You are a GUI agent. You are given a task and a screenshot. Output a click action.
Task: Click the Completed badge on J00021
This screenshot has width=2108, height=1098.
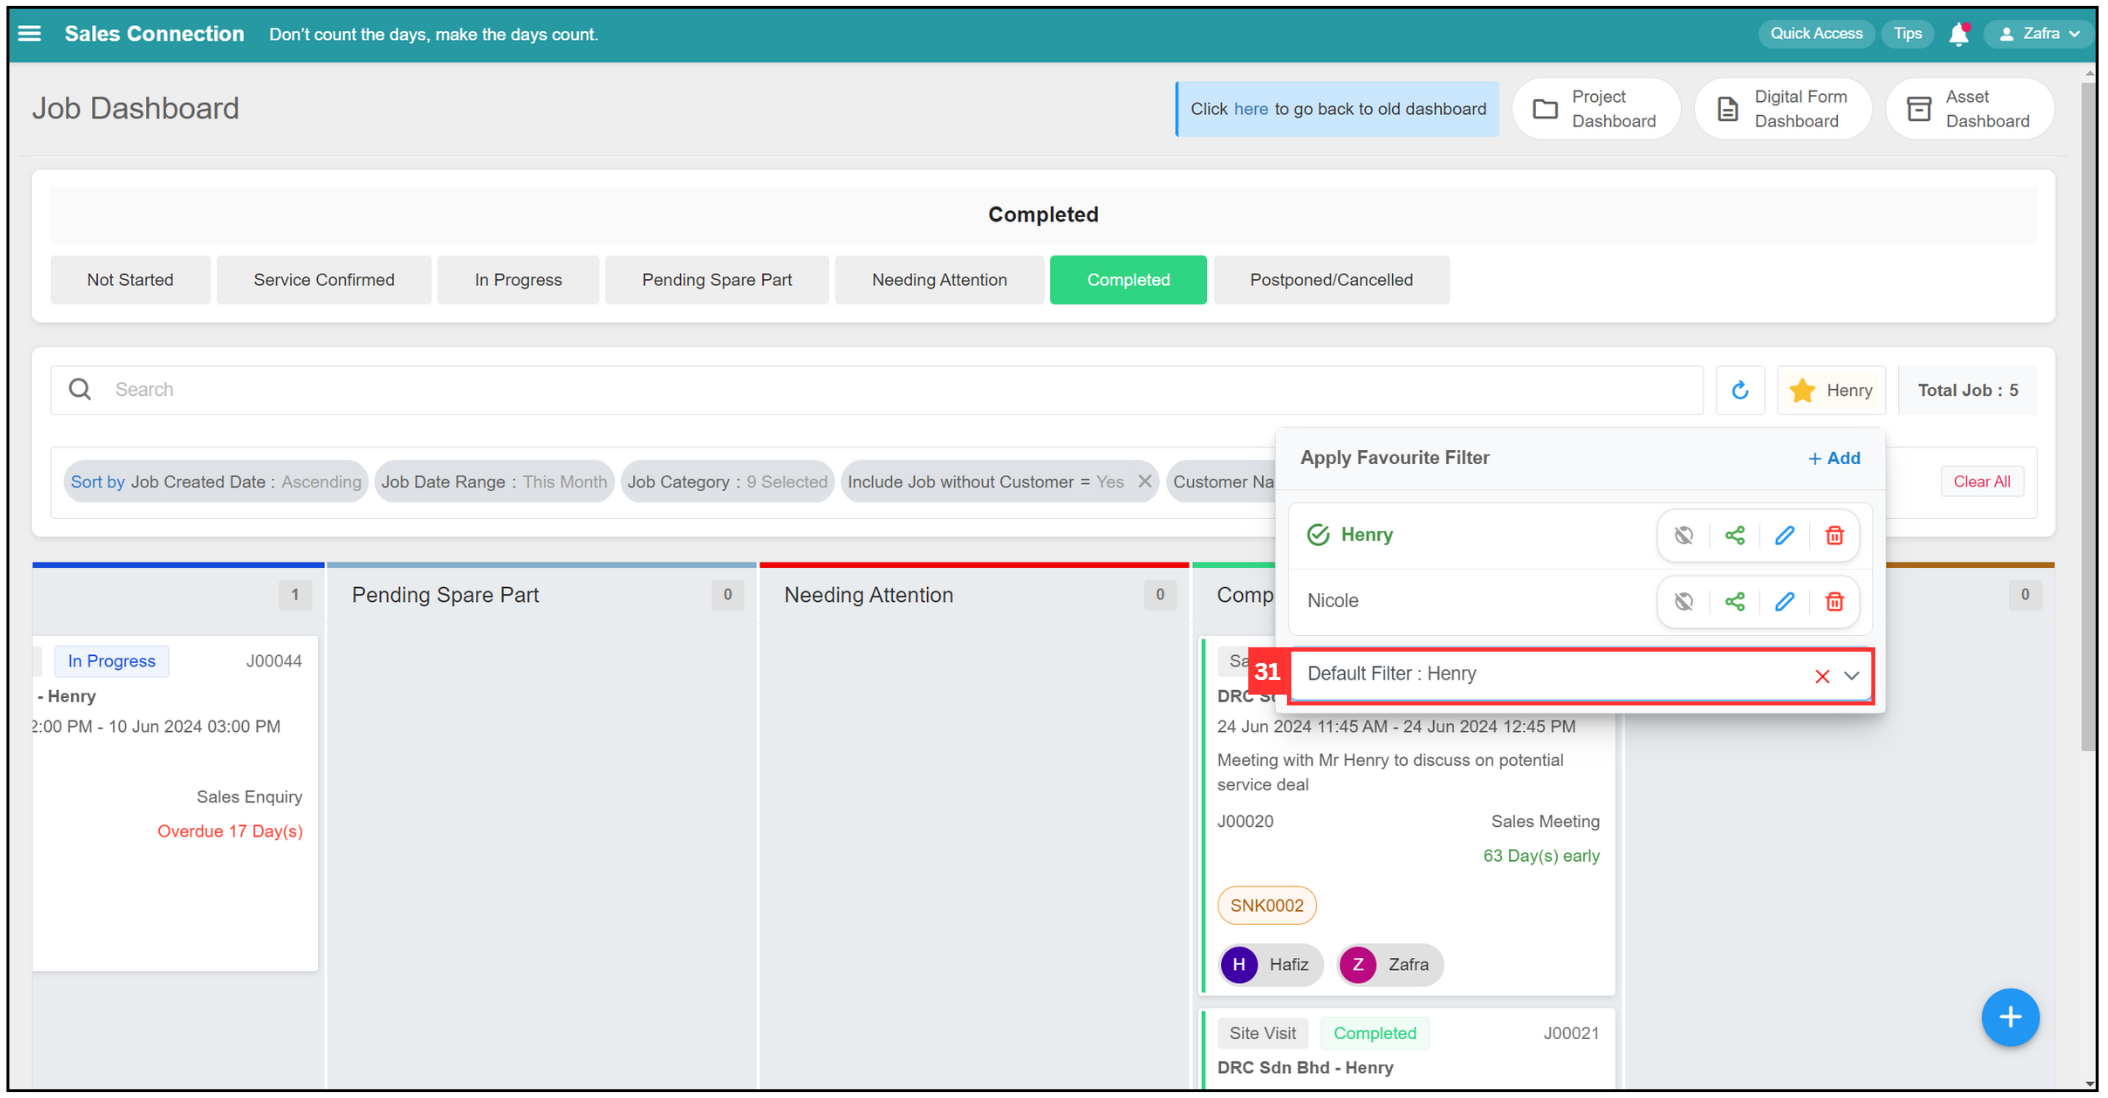point(1375,1033)
